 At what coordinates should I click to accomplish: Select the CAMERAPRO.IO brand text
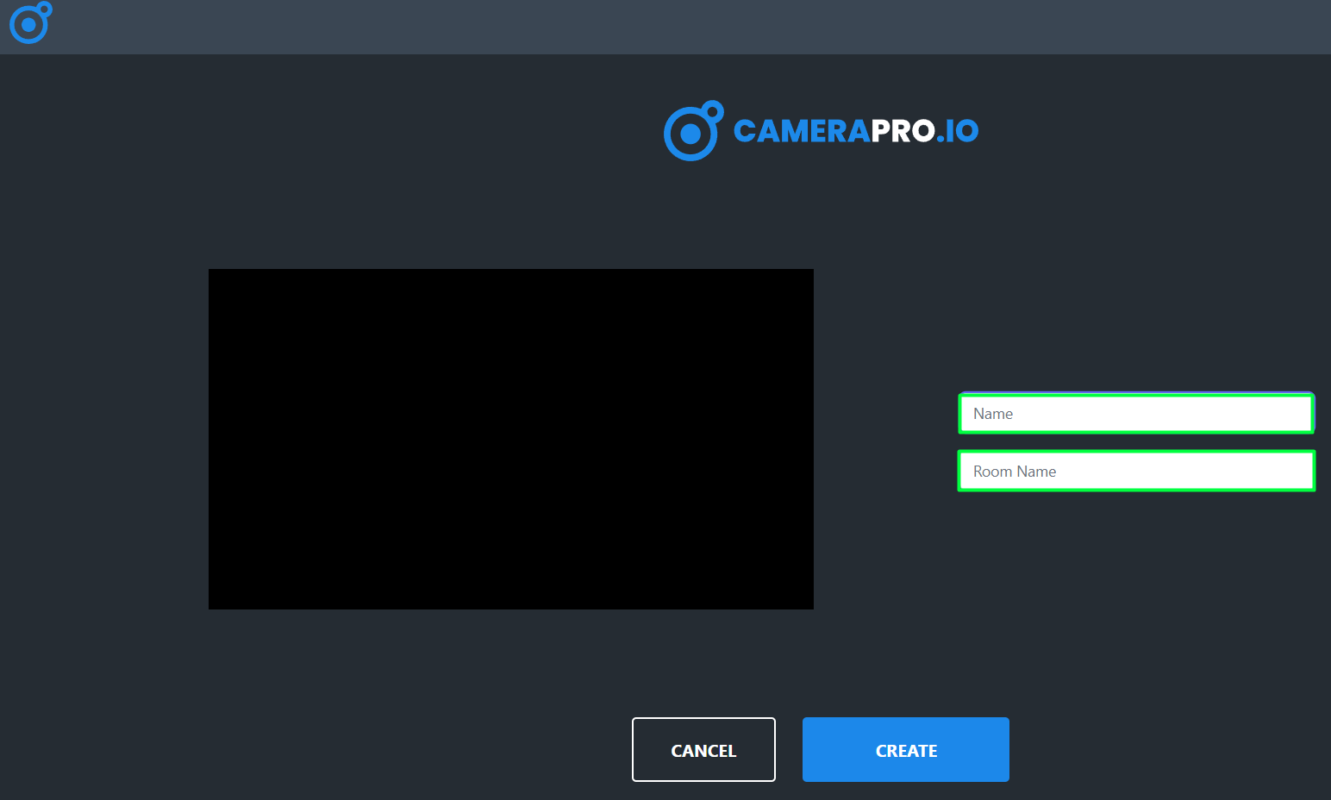click(x=855, y=131)
